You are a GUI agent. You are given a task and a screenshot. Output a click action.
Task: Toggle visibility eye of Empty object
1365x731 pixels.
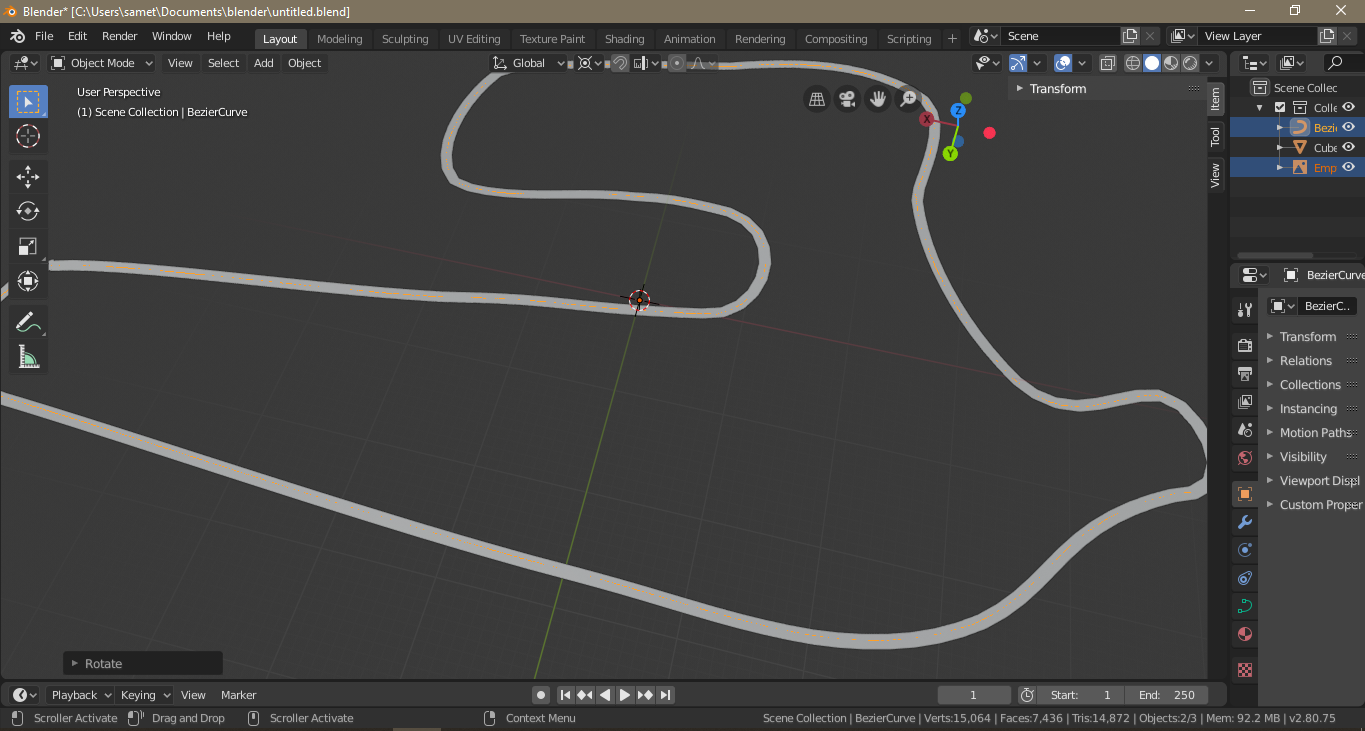click(1348, 167)
